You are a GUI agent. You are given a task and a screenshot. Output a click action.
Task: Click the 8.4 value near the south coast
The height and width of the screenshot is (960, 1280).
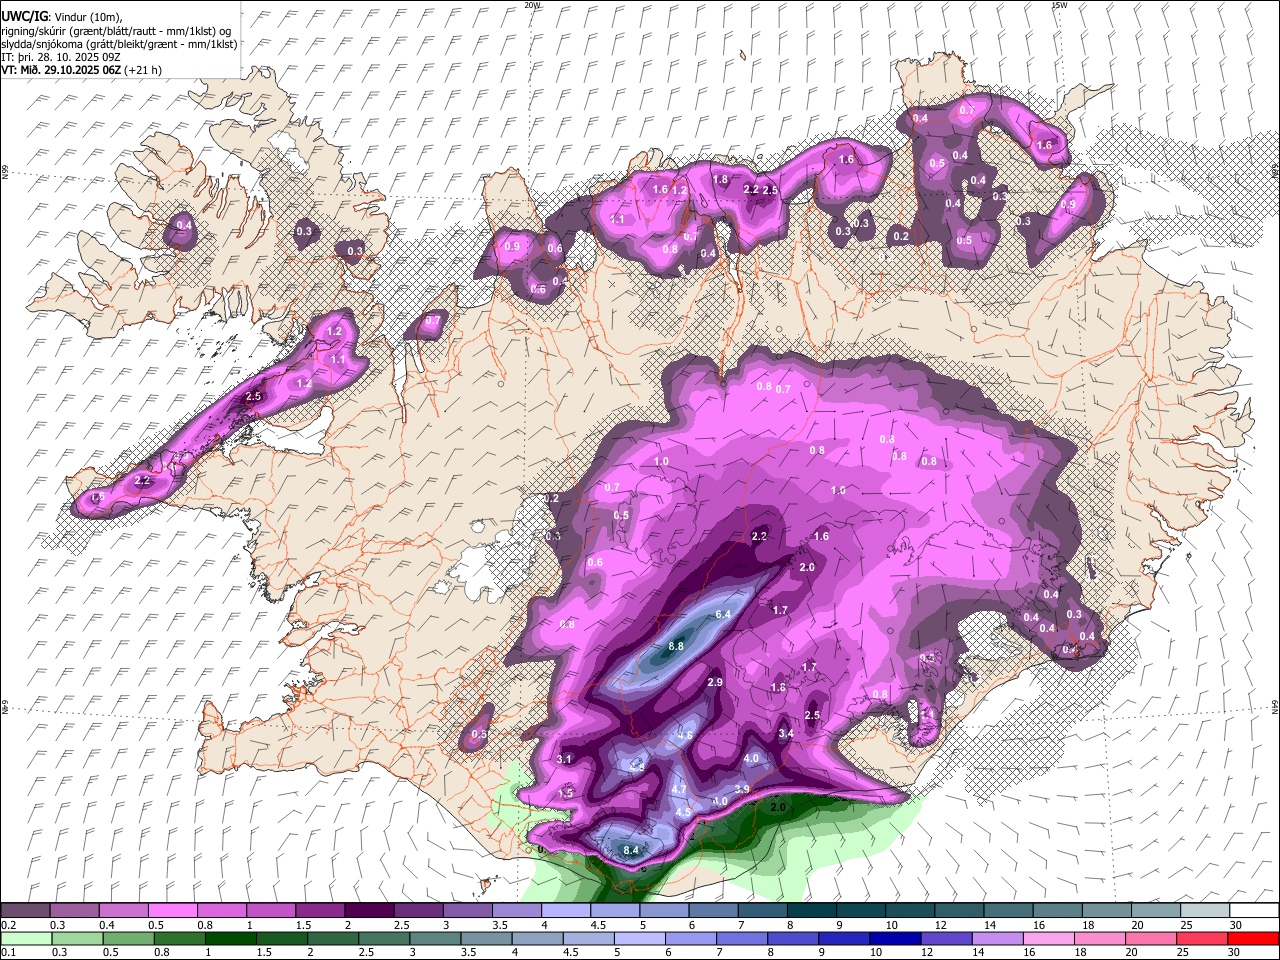(x=630, y=851)
